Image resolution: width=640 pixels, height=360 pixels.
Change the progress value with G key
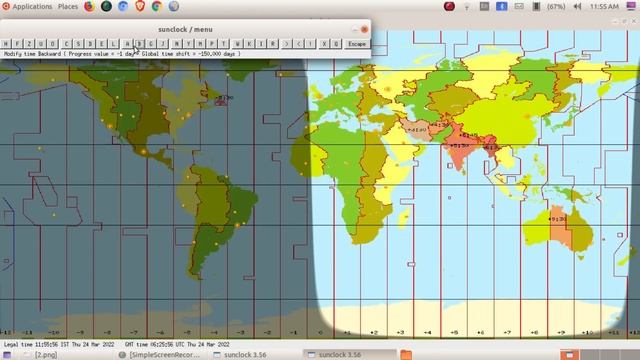[151, 44]
